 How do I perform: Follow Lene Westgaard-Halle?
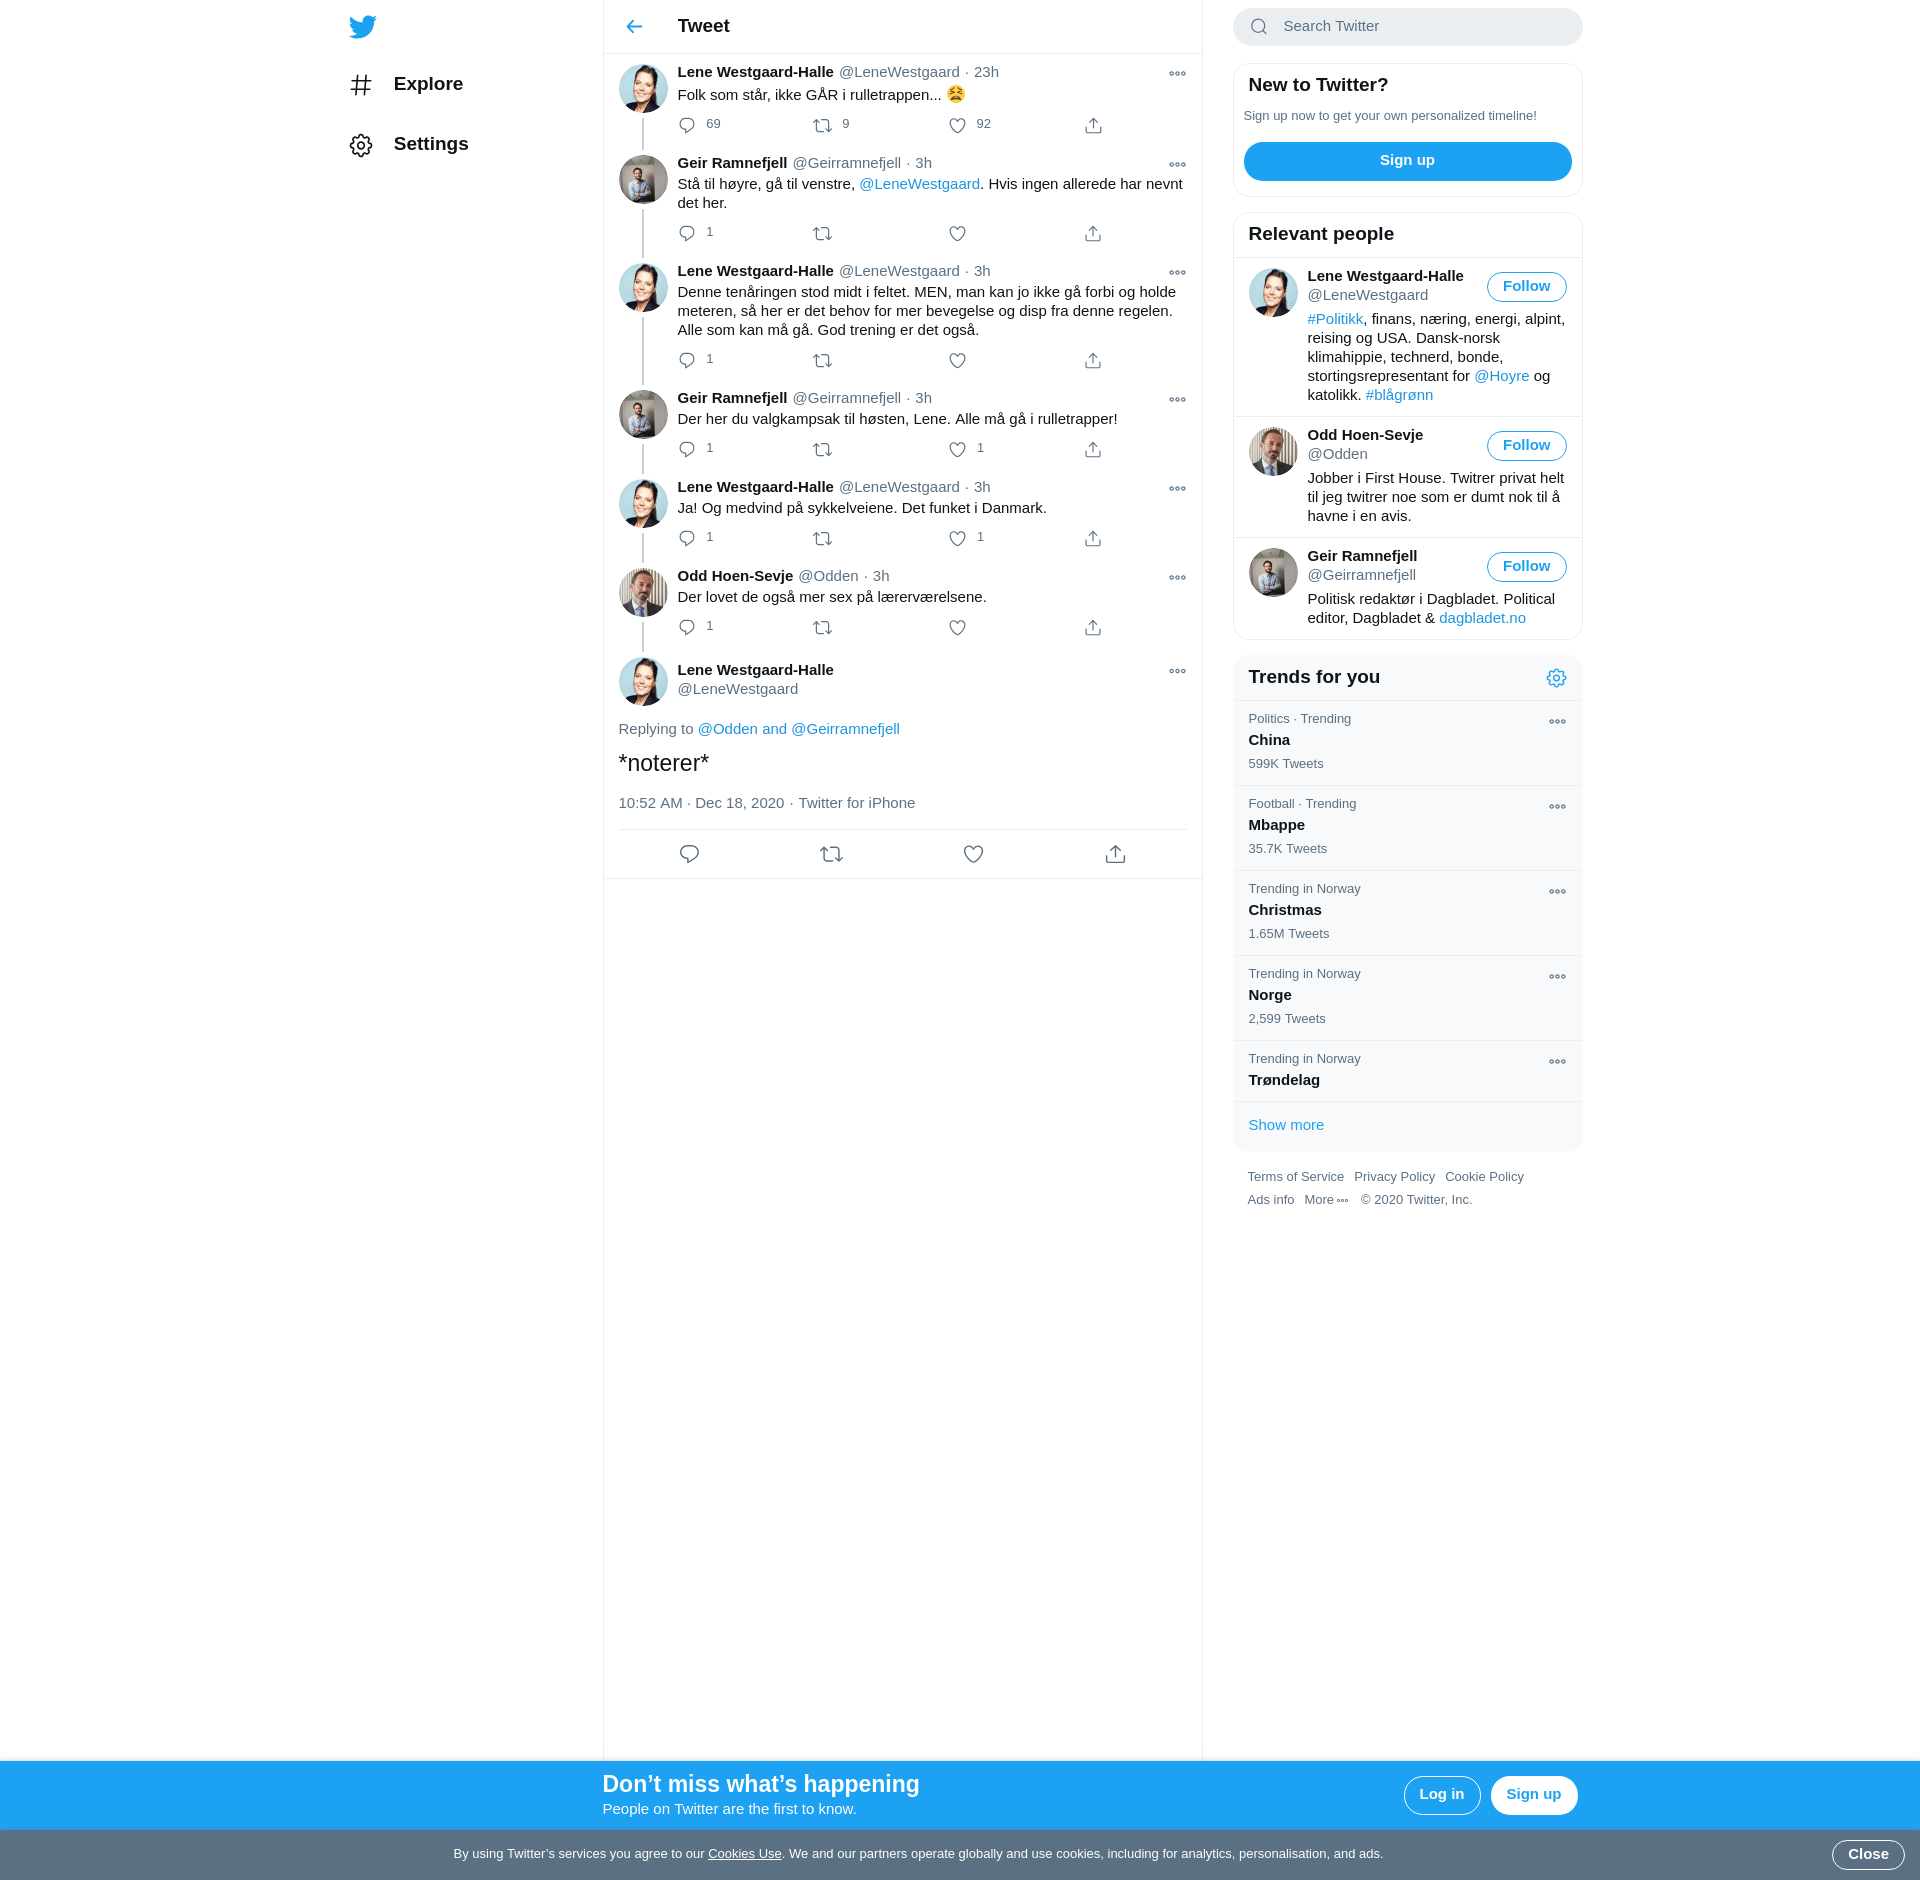tap(1526, 287)
